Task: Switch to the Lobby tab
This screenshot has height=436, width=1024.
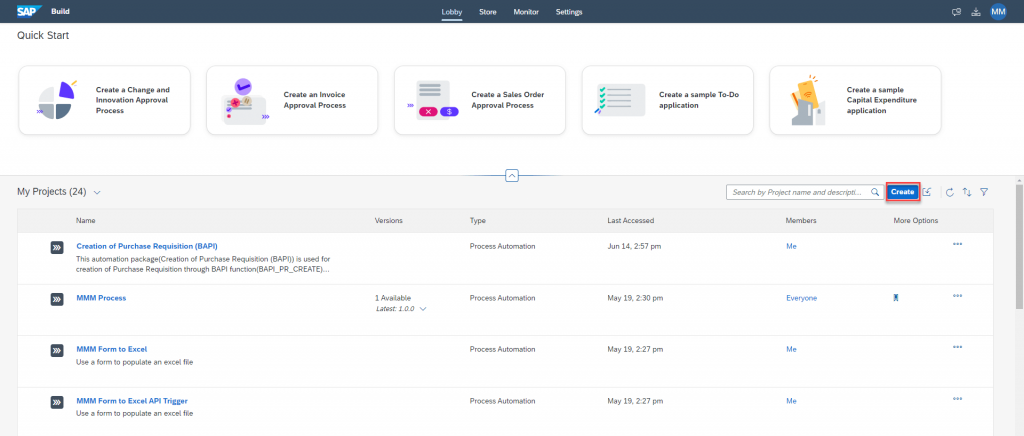Action: [x=452, y=12]
